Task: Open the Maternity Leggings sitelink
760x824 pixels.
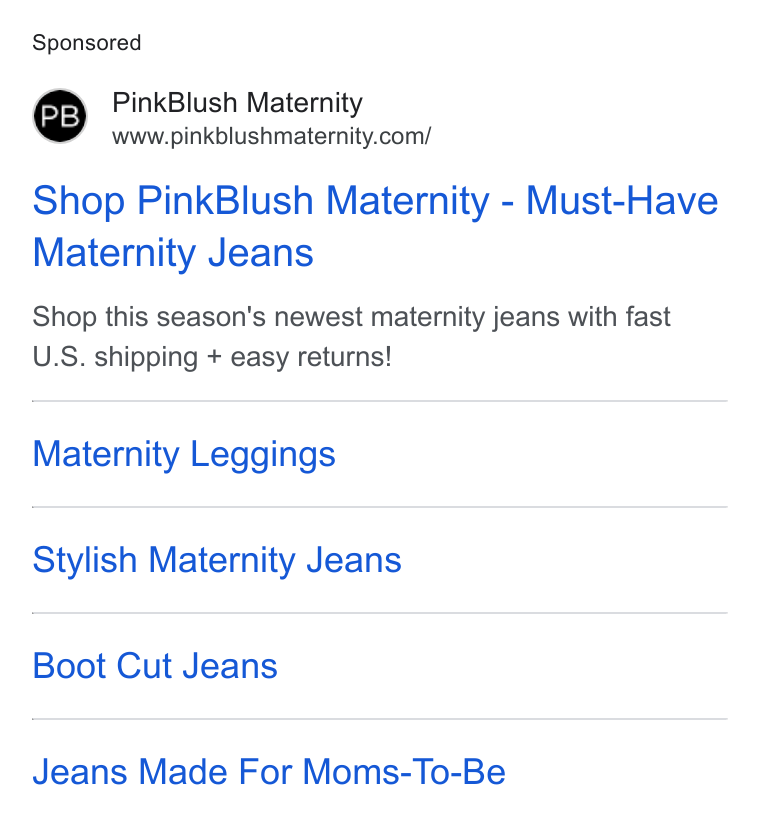Action: tap(184, 454)
